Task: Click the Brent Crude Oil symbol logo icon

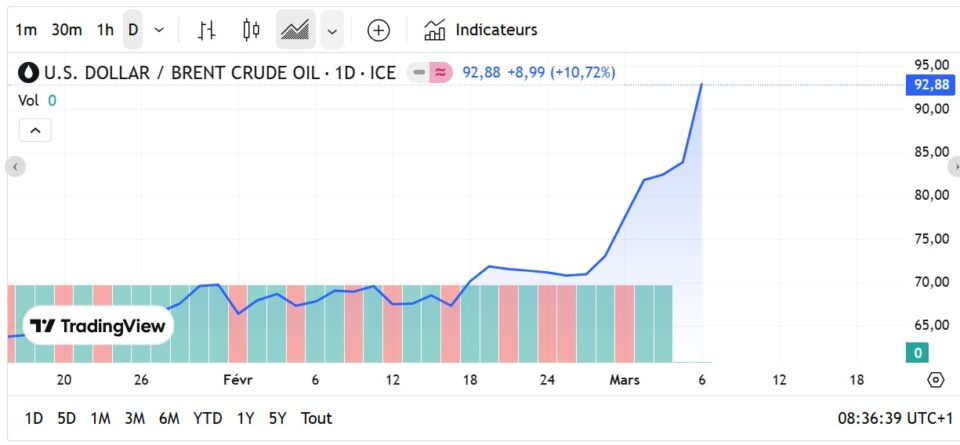Action: point(29,72)
